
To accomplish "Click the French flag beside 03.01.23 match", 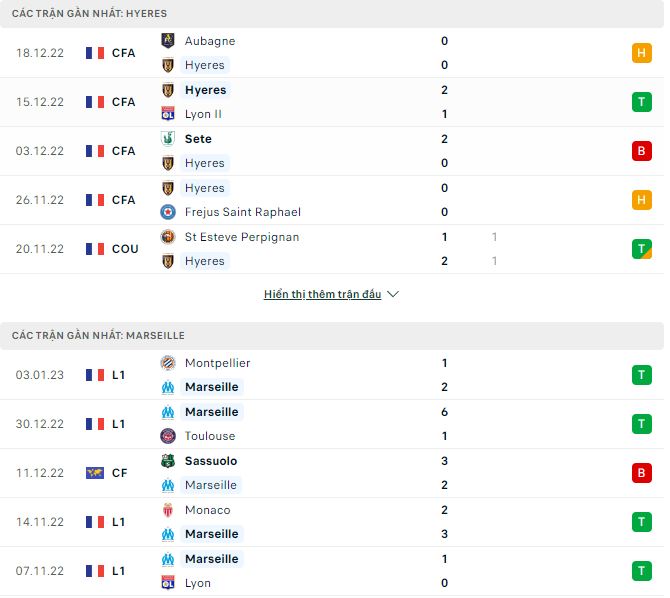I will [x=95, y=375].
